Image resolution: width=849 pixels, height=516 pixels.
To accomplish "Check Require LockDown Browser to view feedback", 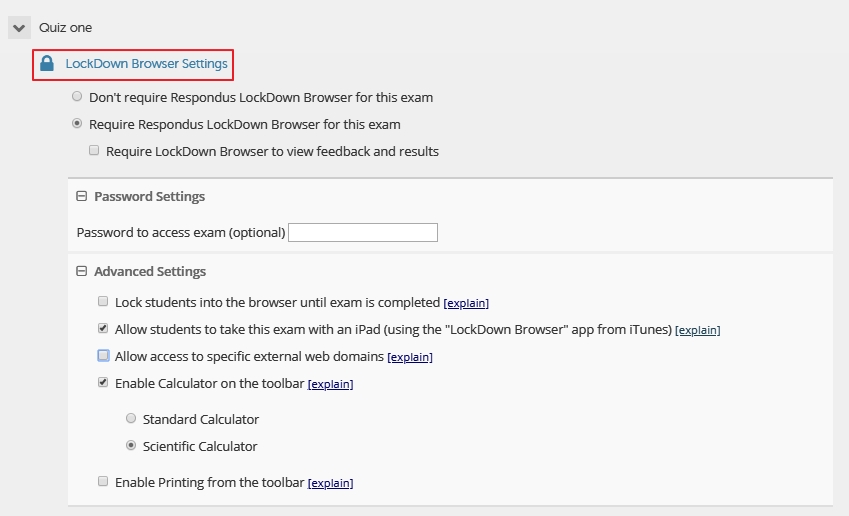I will 94,151.
